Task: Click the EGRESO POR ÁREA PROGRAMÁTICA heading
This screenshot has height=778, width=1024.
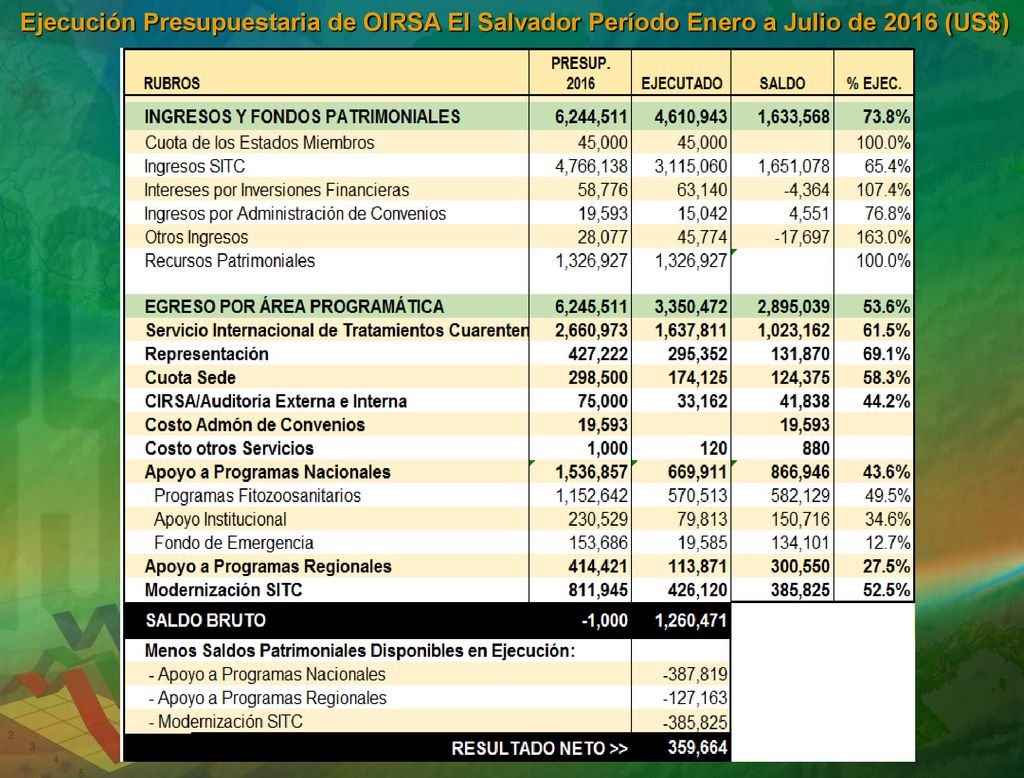Action: click(294, 306)
